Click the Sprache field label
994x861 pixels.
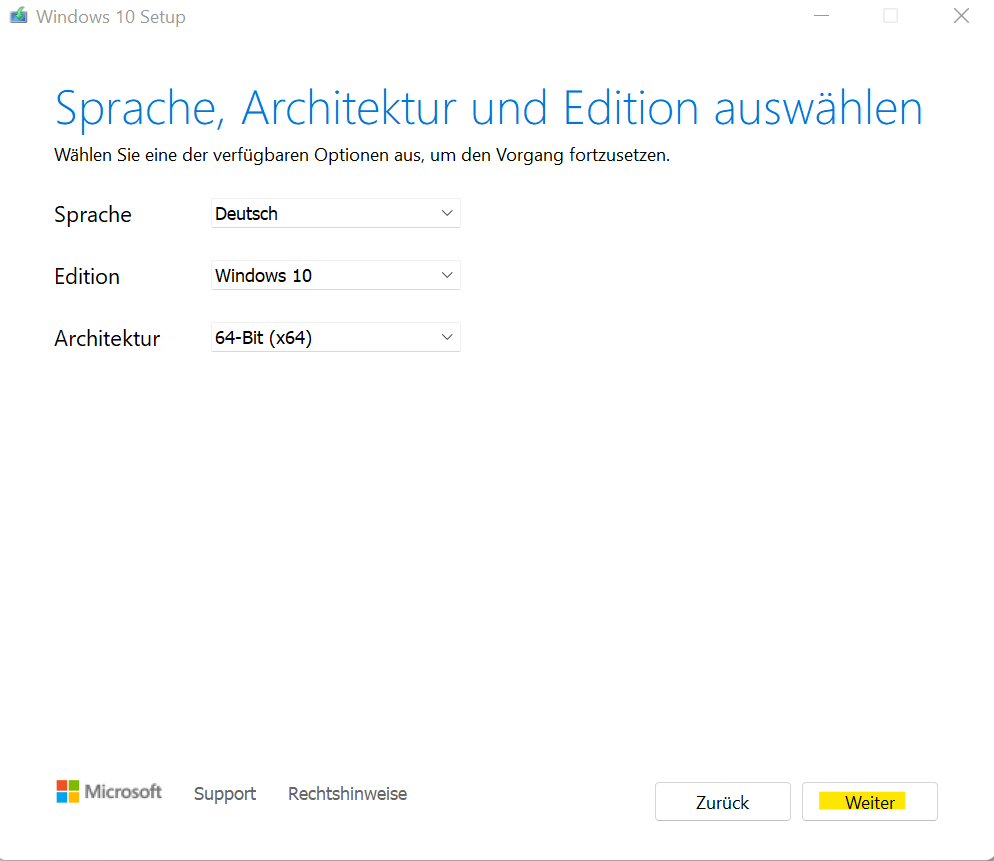tap(93, 215)
